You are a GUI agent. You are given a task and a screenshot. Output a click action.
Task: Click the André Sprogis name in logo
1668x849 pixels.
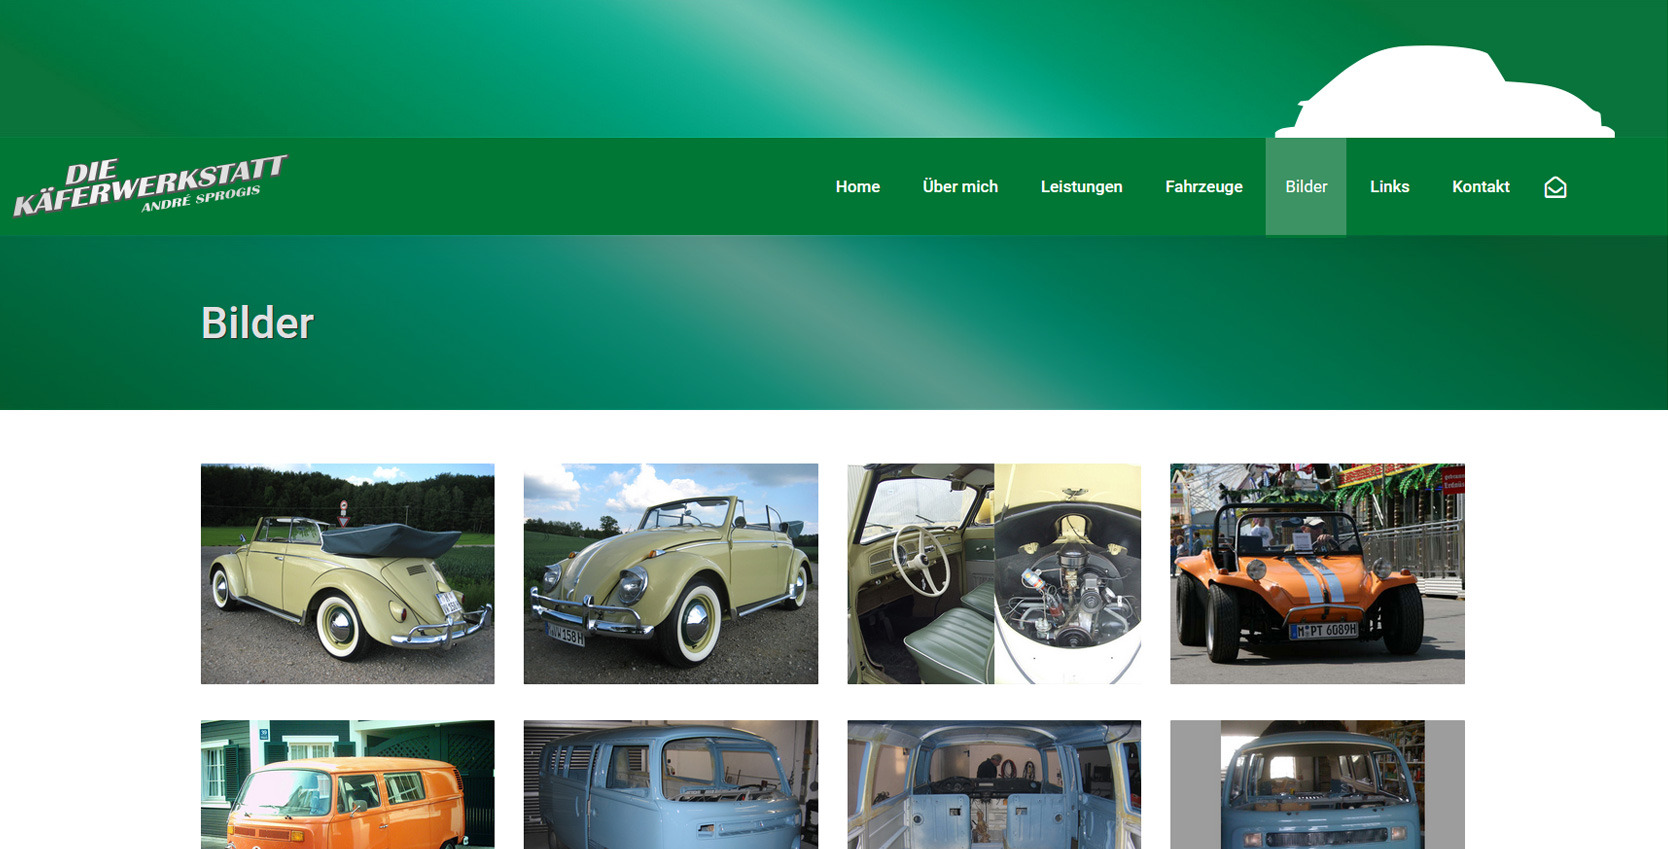(201, 199)
